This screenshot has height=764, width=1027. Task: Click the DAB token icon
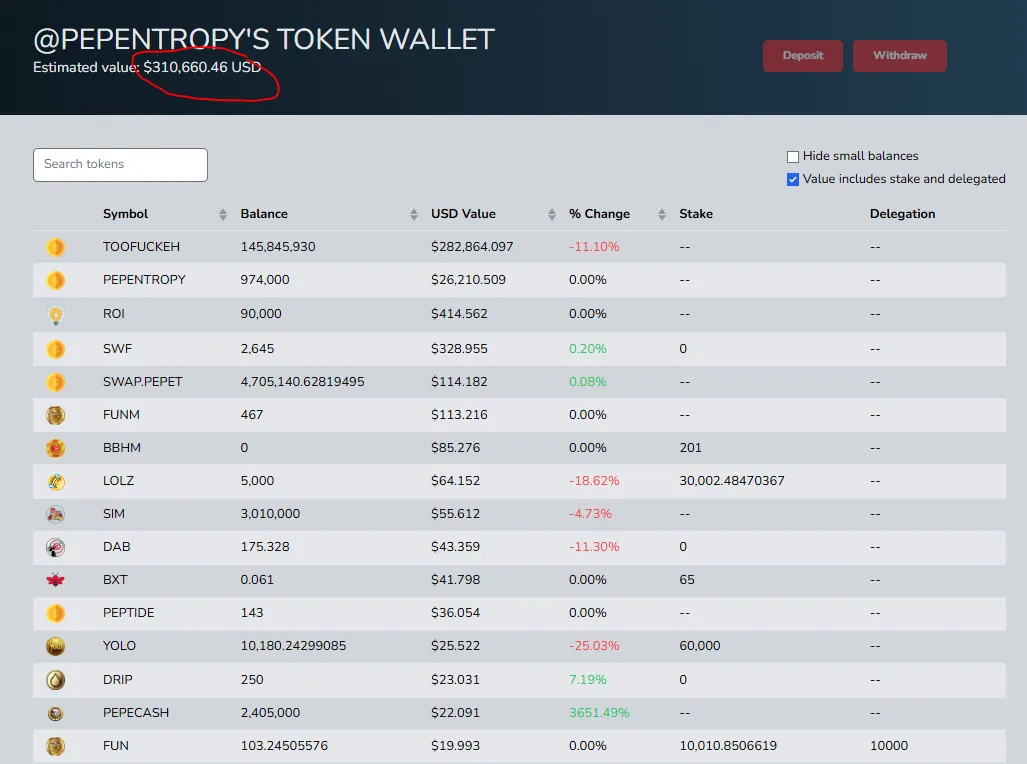click(x=56, y=547)
